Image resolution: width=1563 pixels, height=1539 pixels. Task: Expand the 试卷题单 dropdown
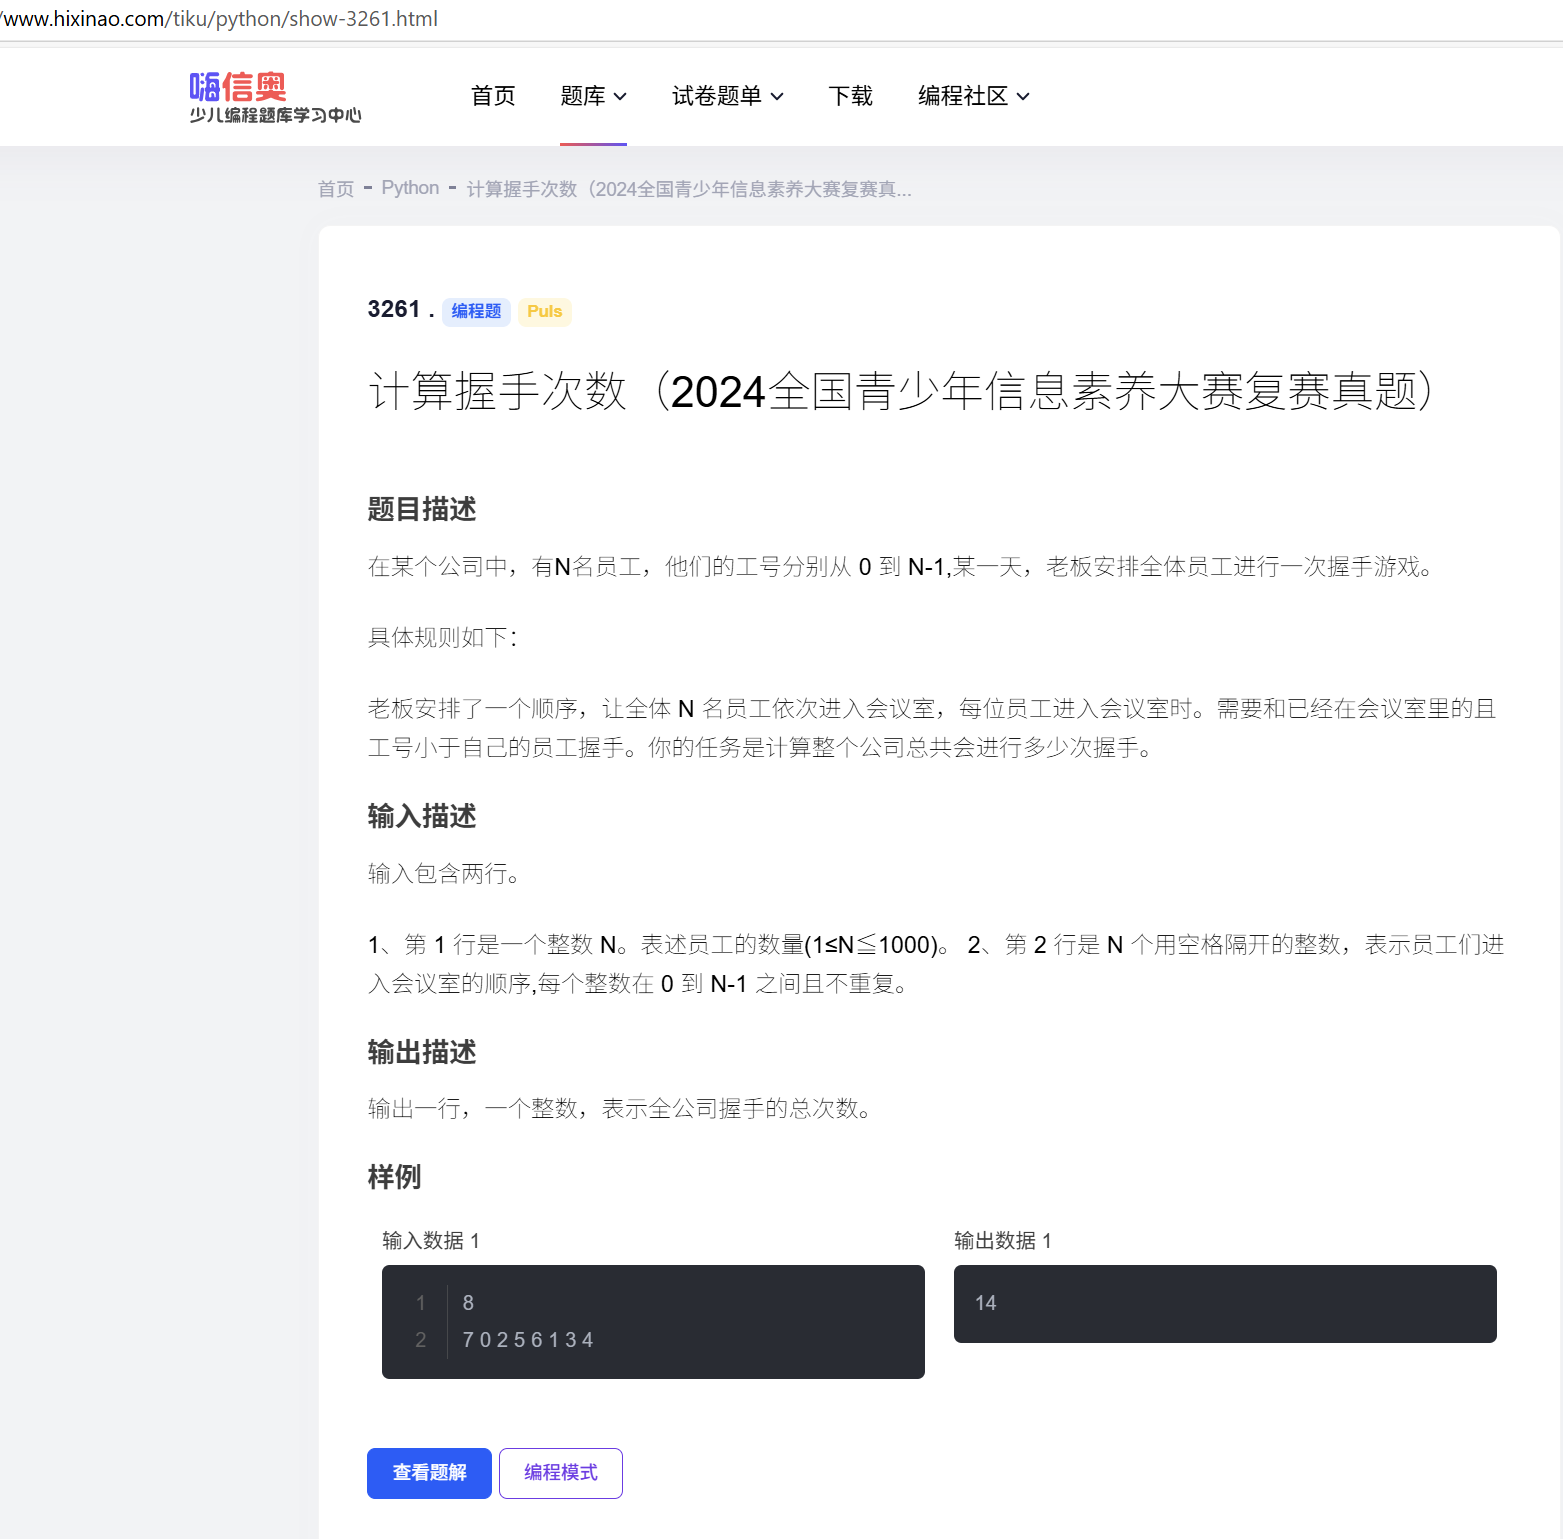(x=727, y=96)
